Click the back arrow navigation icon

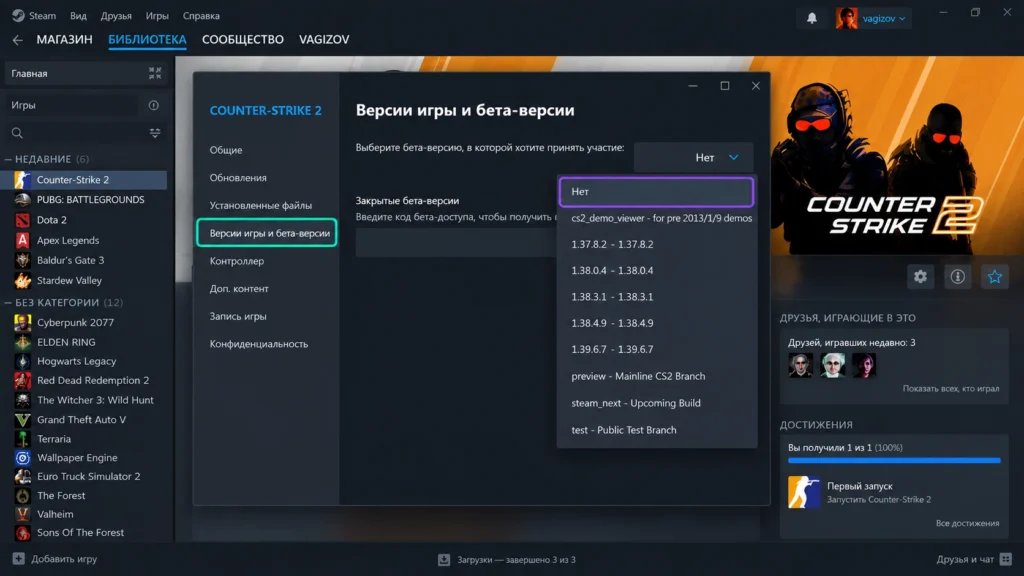click(x=18, y=40)
